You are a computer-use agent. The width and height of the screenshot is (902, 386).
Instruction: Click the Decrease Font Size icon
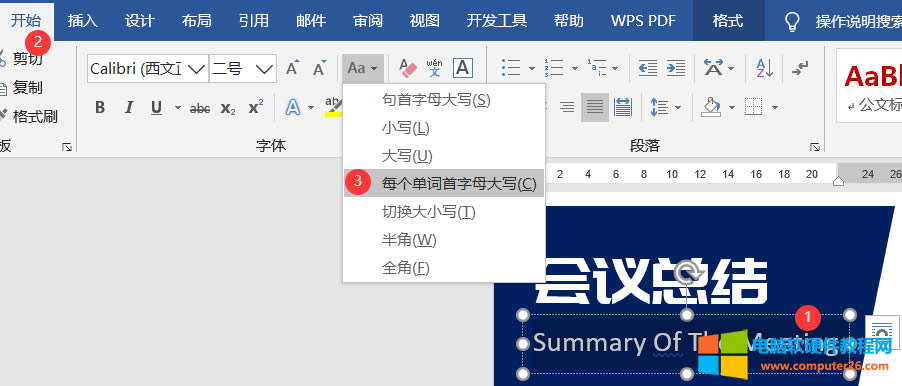pyautogui.click(x=319, y=69)
